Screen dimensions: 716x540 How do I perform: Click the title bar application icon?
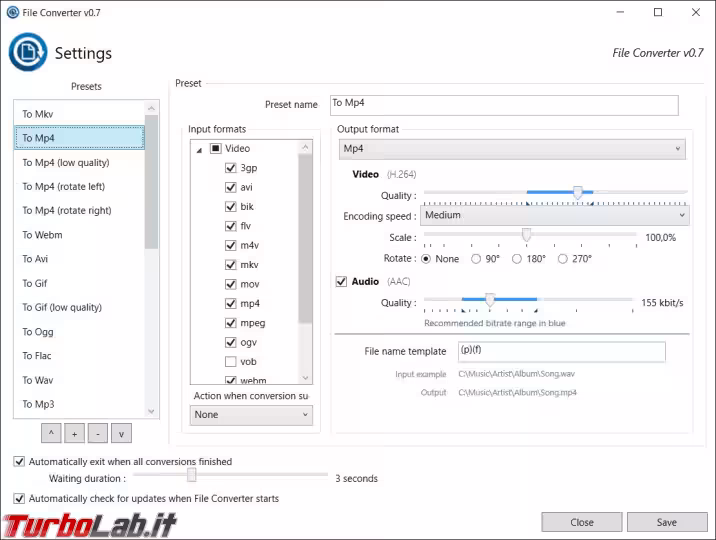[x=13, y=12]
